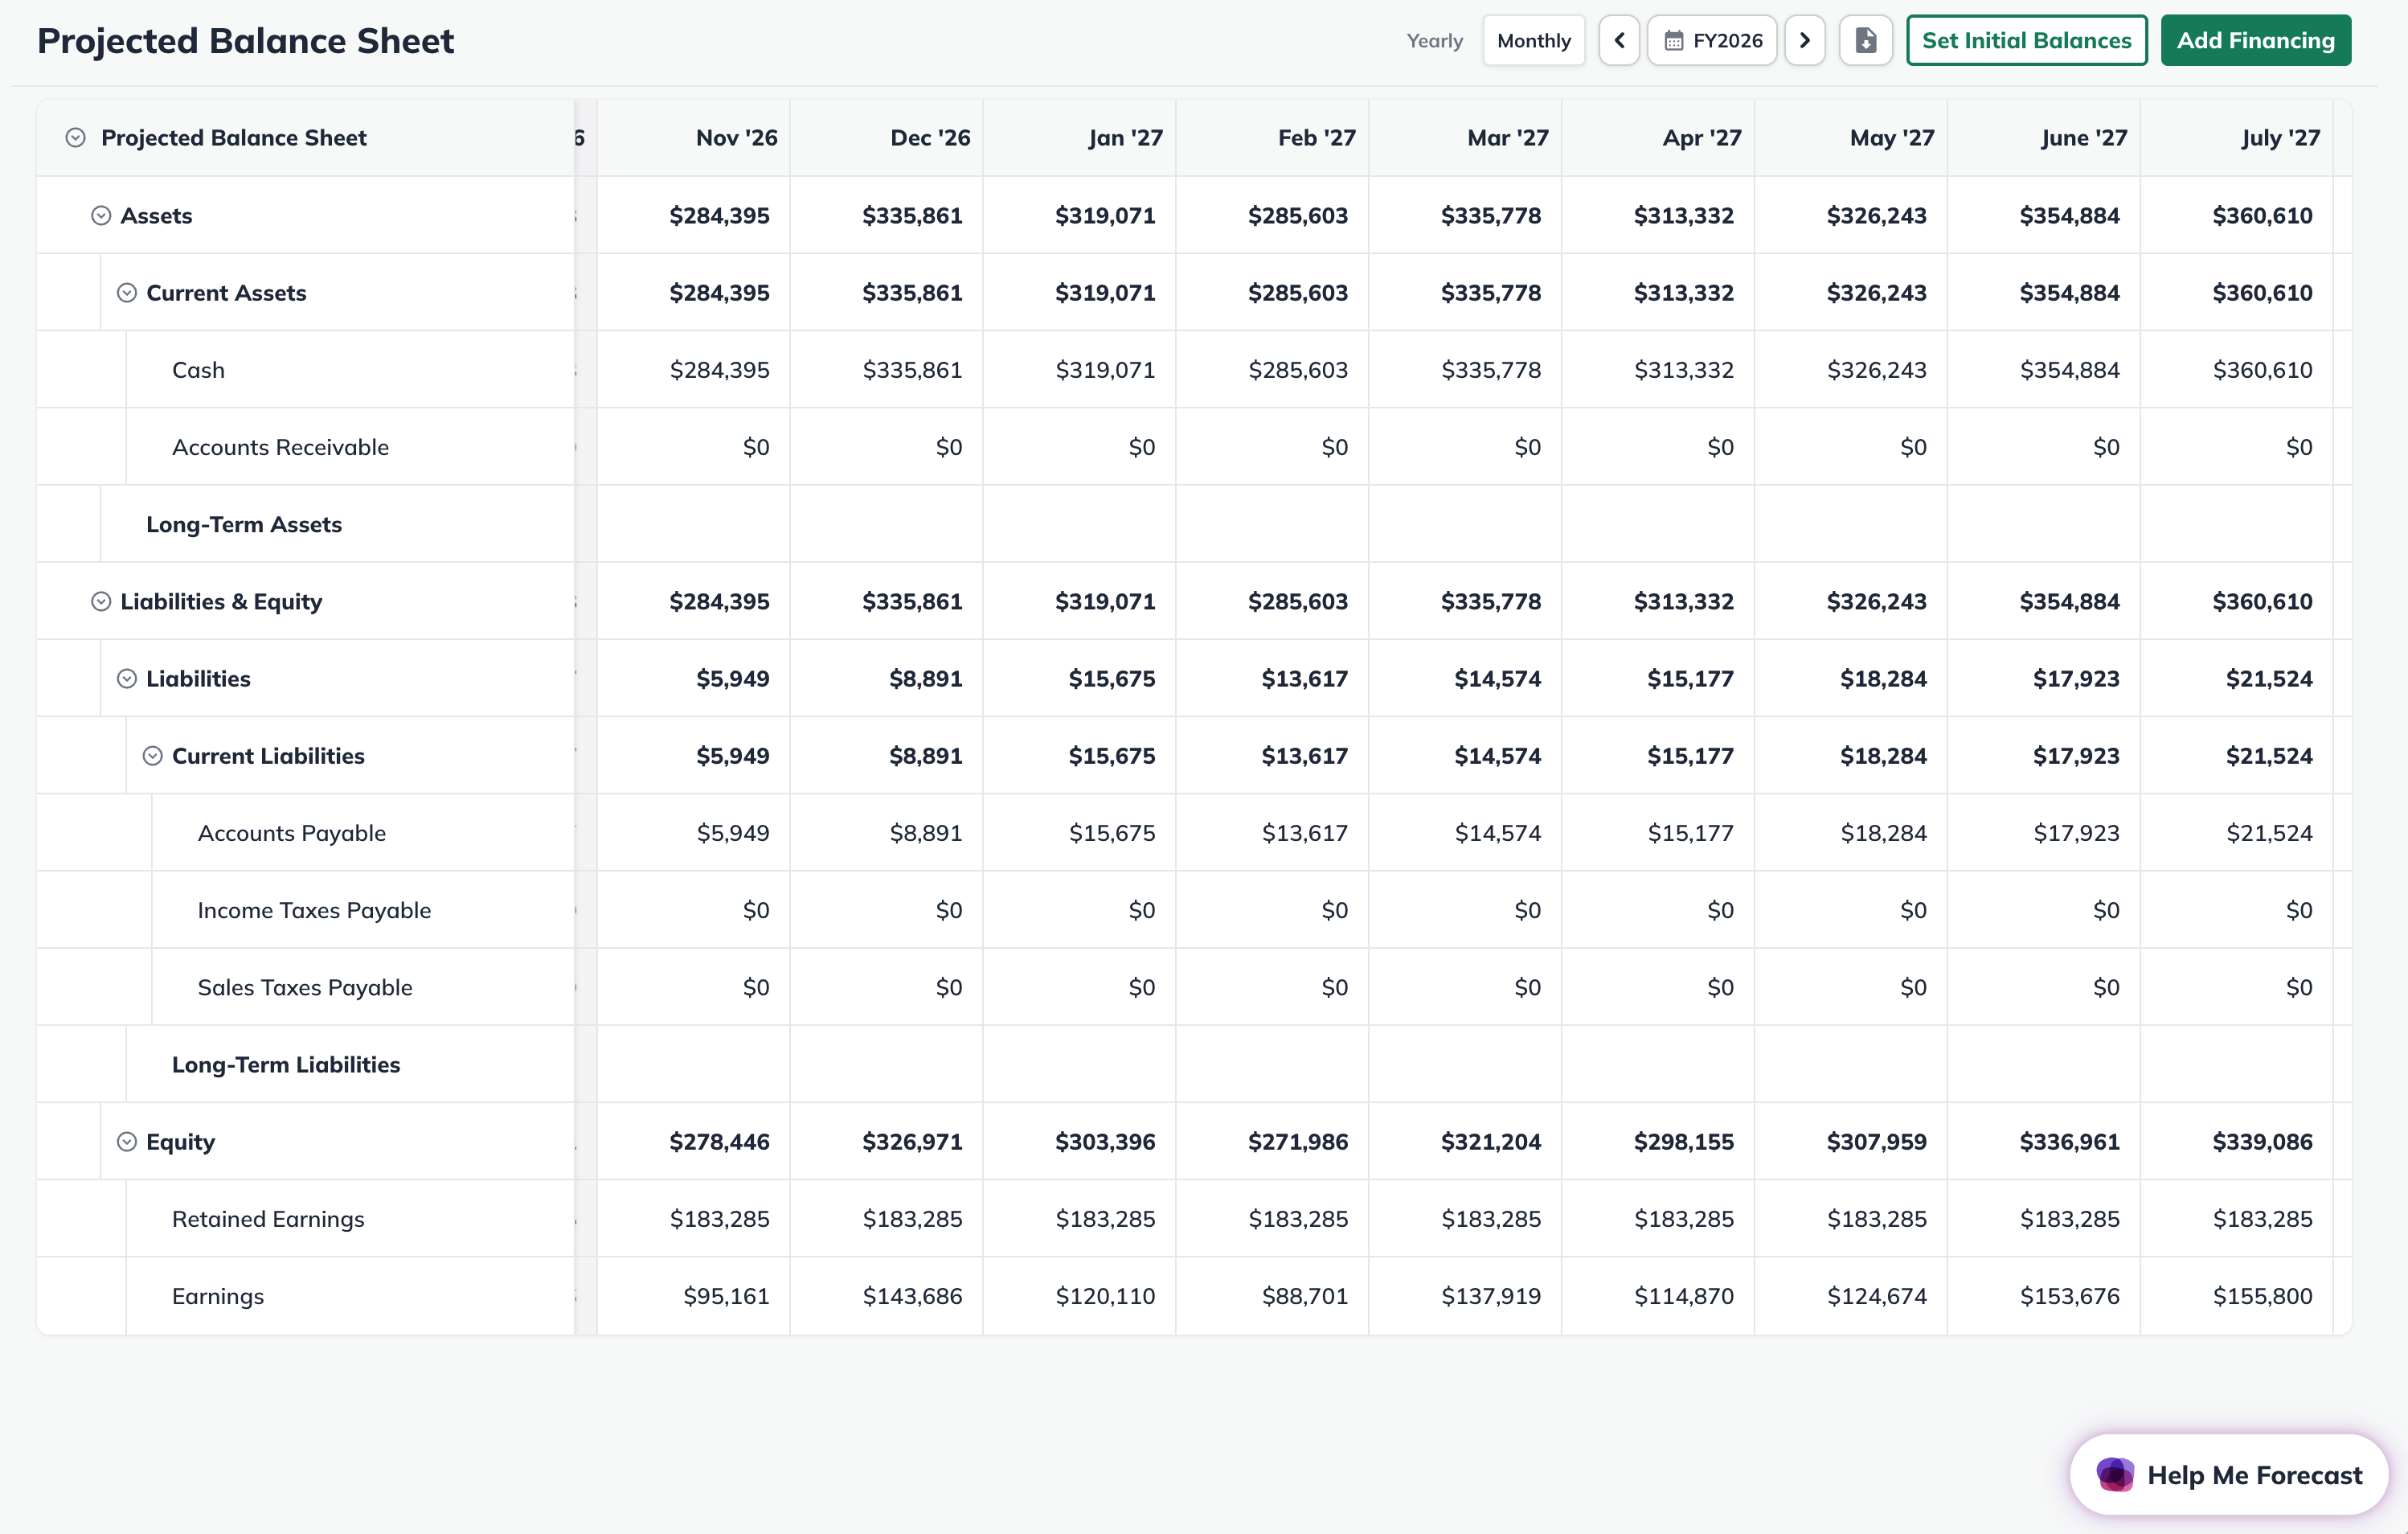
Task: Select the Retained Earnings row label
Action: 268,1219
